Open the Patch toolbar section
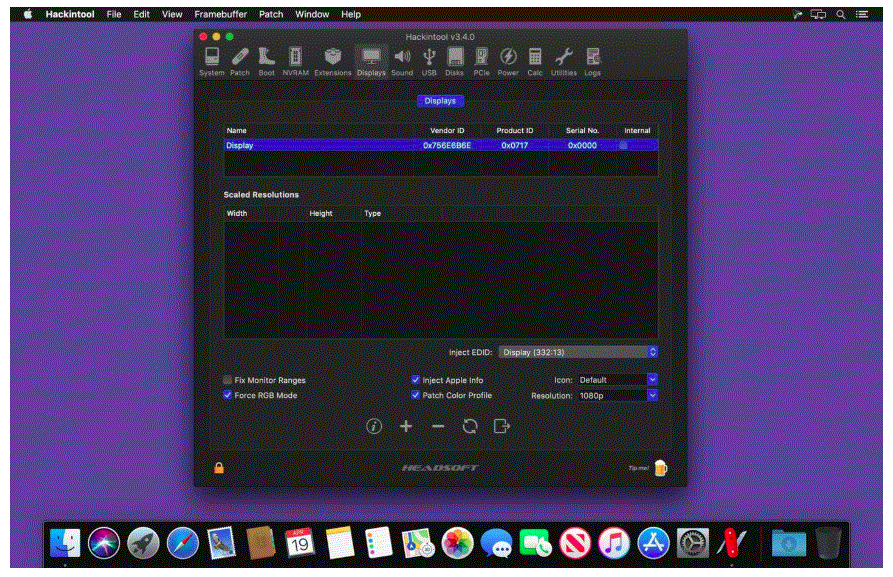This screenshot has width=893, height=577. tap(240, 62)
